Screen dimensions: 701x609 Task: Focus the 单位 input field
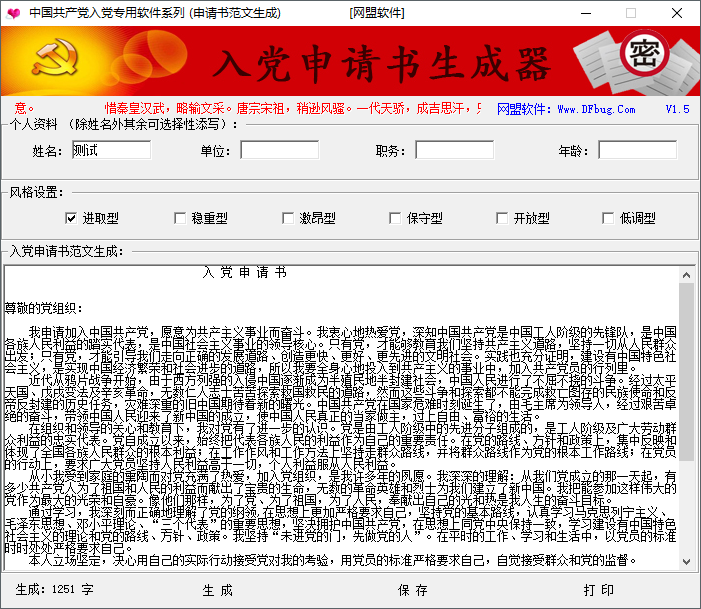tap(280, 150)
